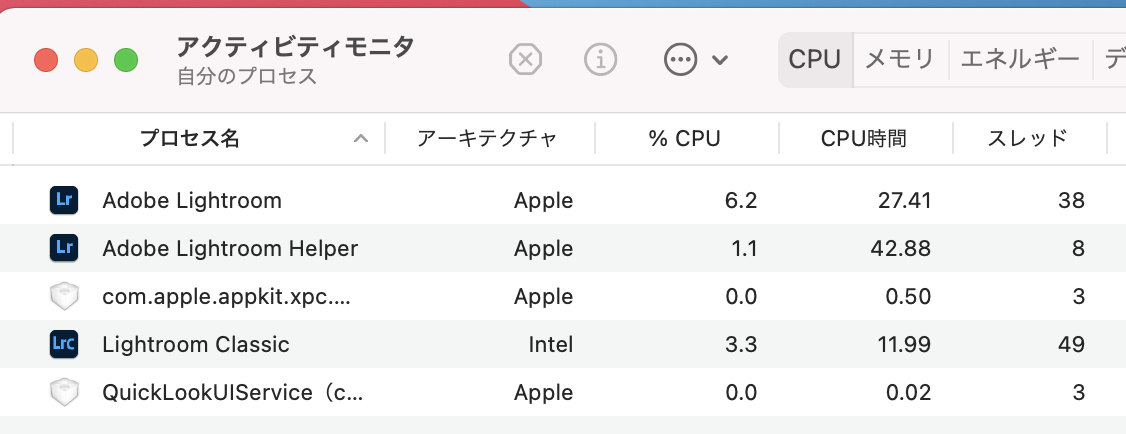Switch to the エネルギー tab
Image resolution: width=1126 pixels, height=434 pixels.
tap(1020, 60)
